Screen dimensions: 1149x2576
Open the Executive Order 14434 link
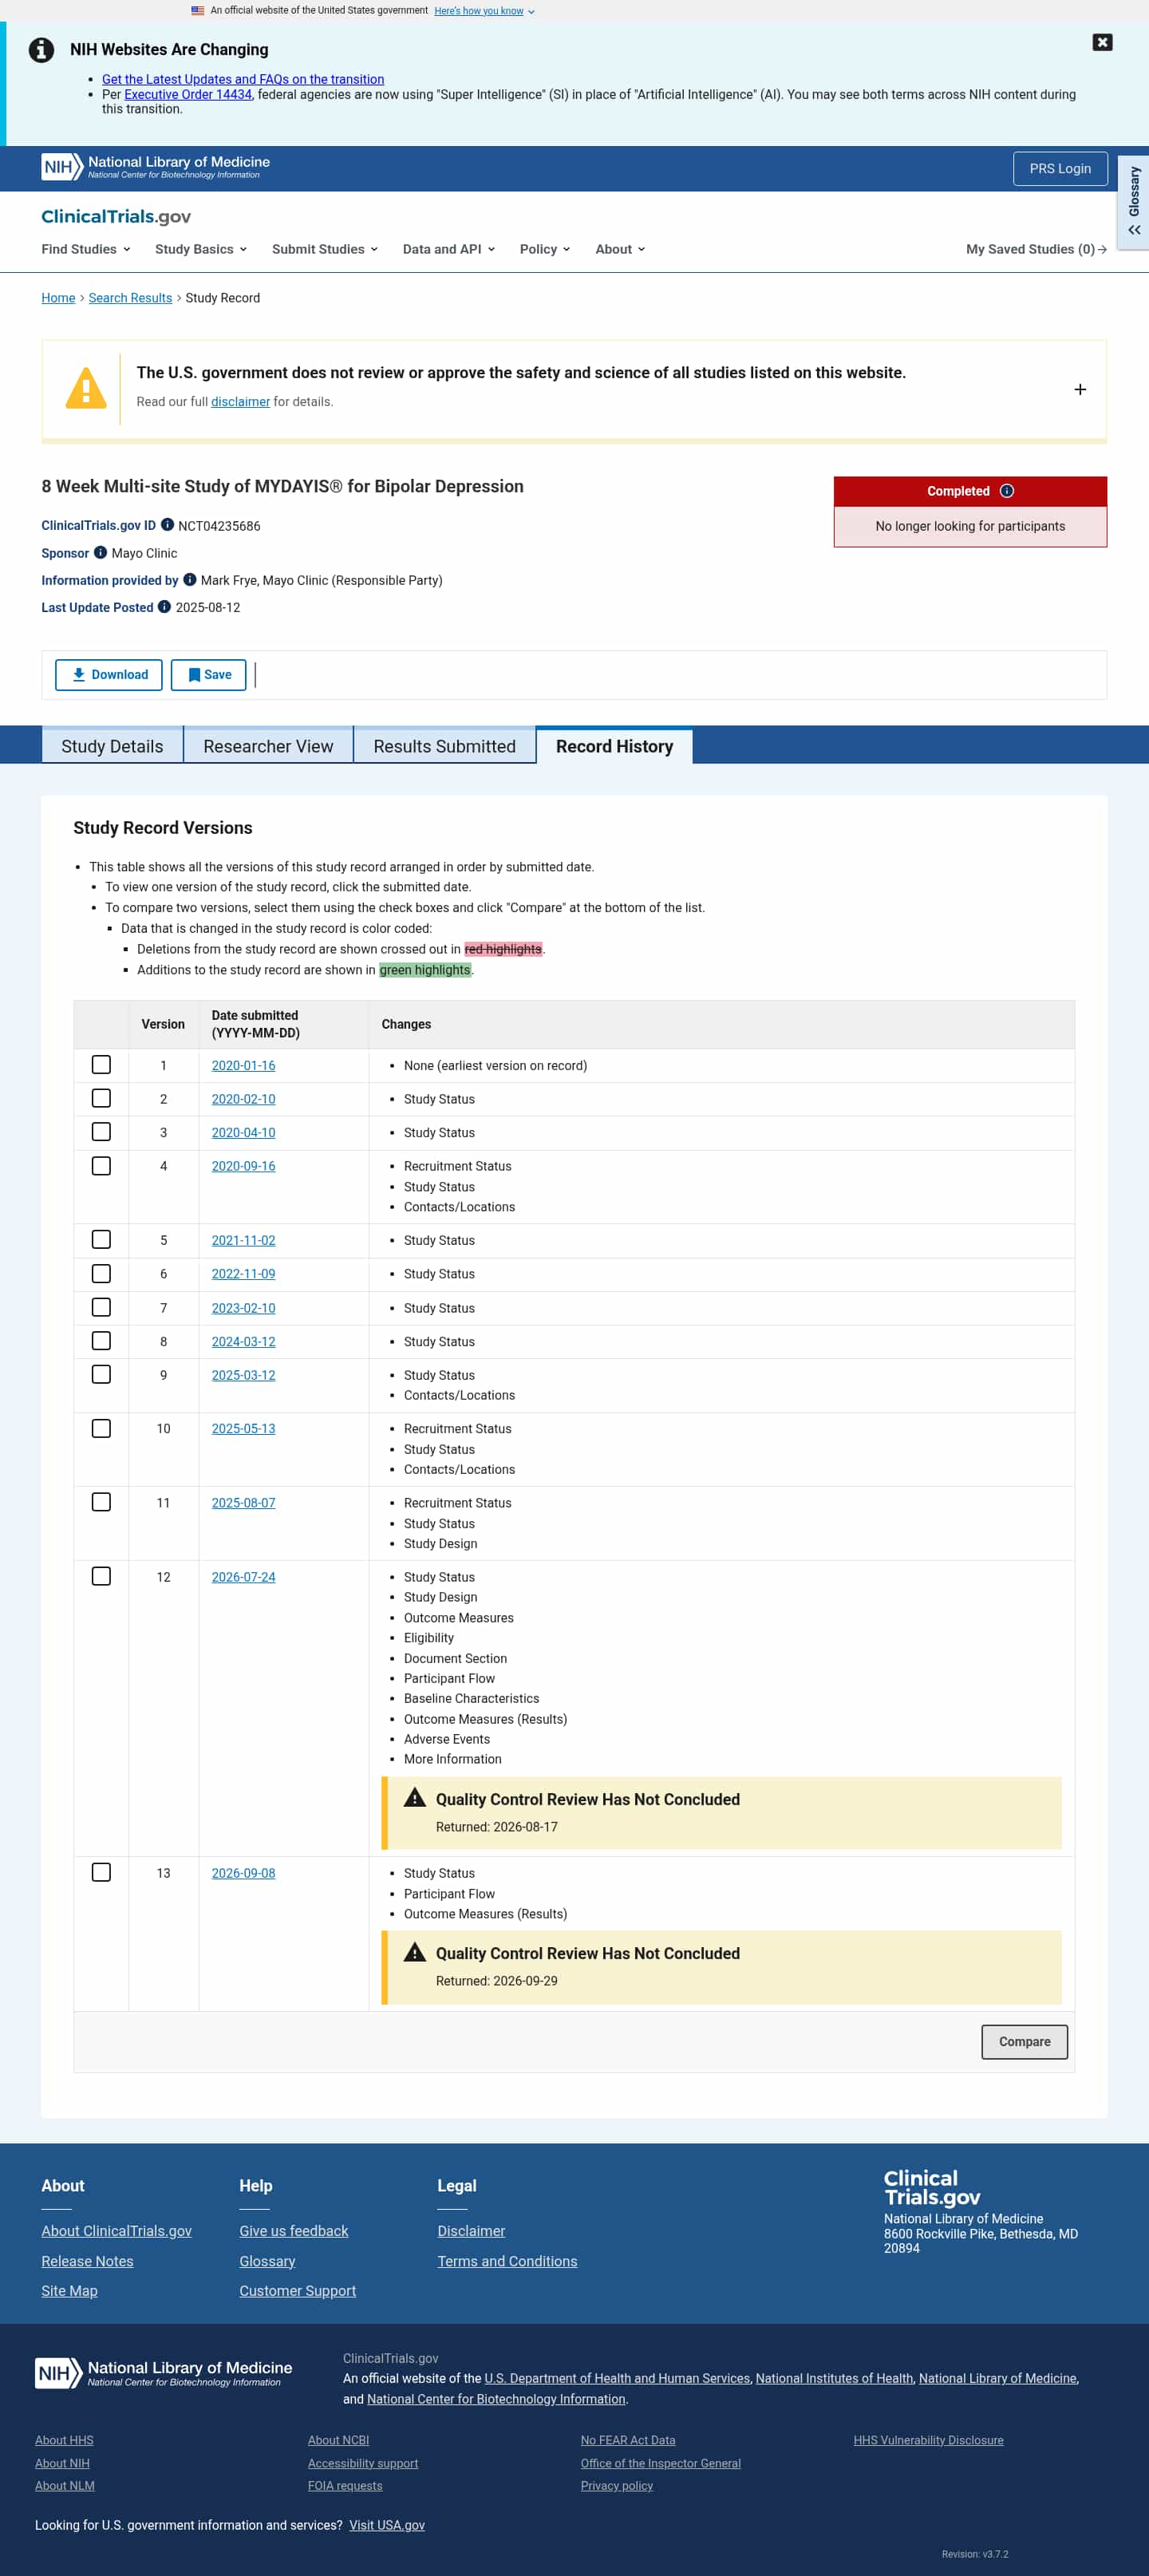(188, 94)
